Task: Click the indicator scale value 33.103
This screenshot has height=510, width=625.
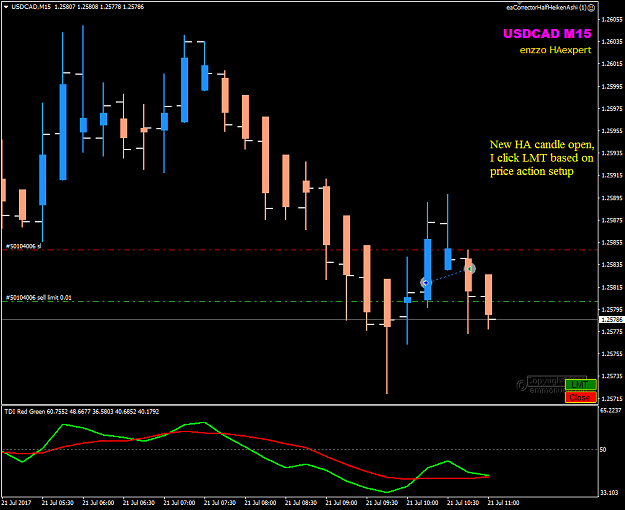Action: [609, 493]
